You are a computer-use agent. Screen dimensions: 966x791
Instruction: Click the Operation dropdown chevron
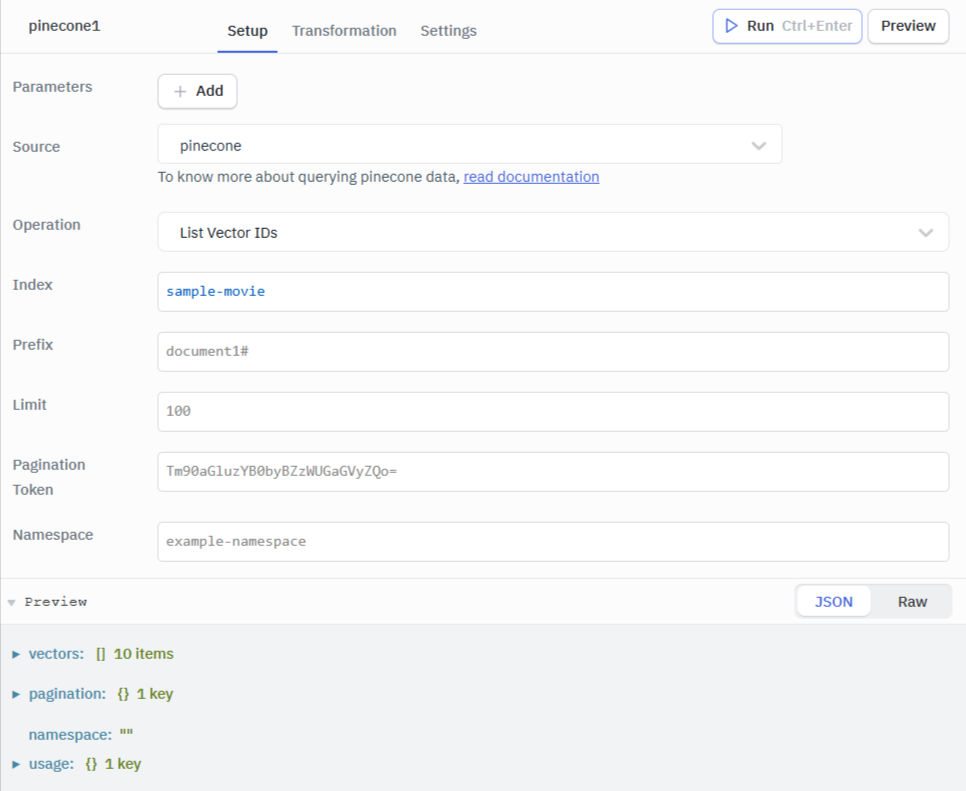[x=925, y=233]
